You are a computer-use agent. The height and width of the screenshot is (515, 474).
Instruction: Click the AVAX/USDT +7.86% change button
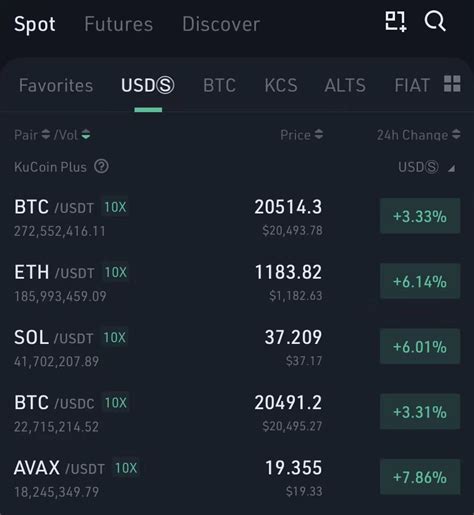coord(420,477)
